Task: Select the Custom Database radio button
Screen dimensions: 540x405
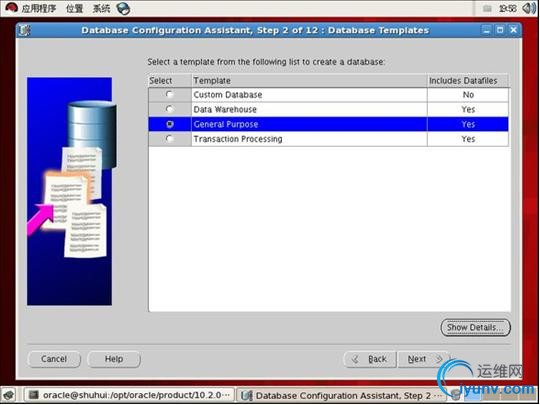Action: pos(169,94)
